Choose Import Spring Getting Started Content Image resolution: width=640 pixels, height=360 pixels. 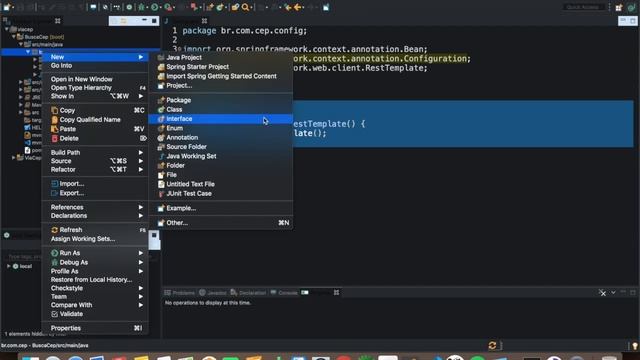pyautogui.click(x=220, y=76)
